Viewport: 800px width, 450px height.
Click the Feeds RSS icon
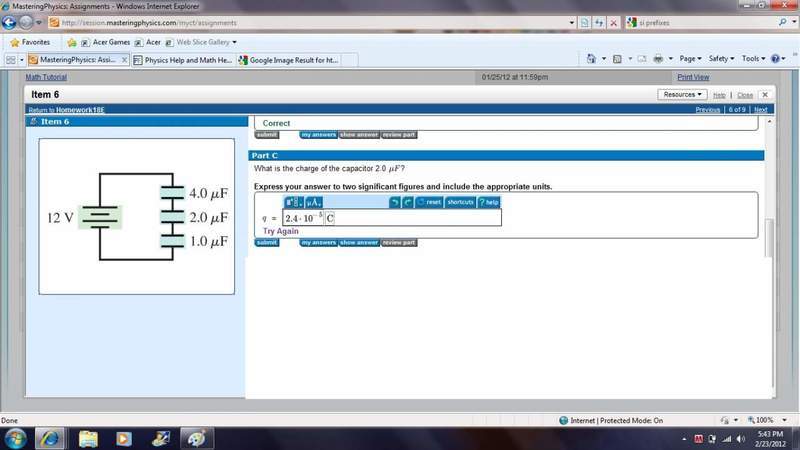[617, 59]
